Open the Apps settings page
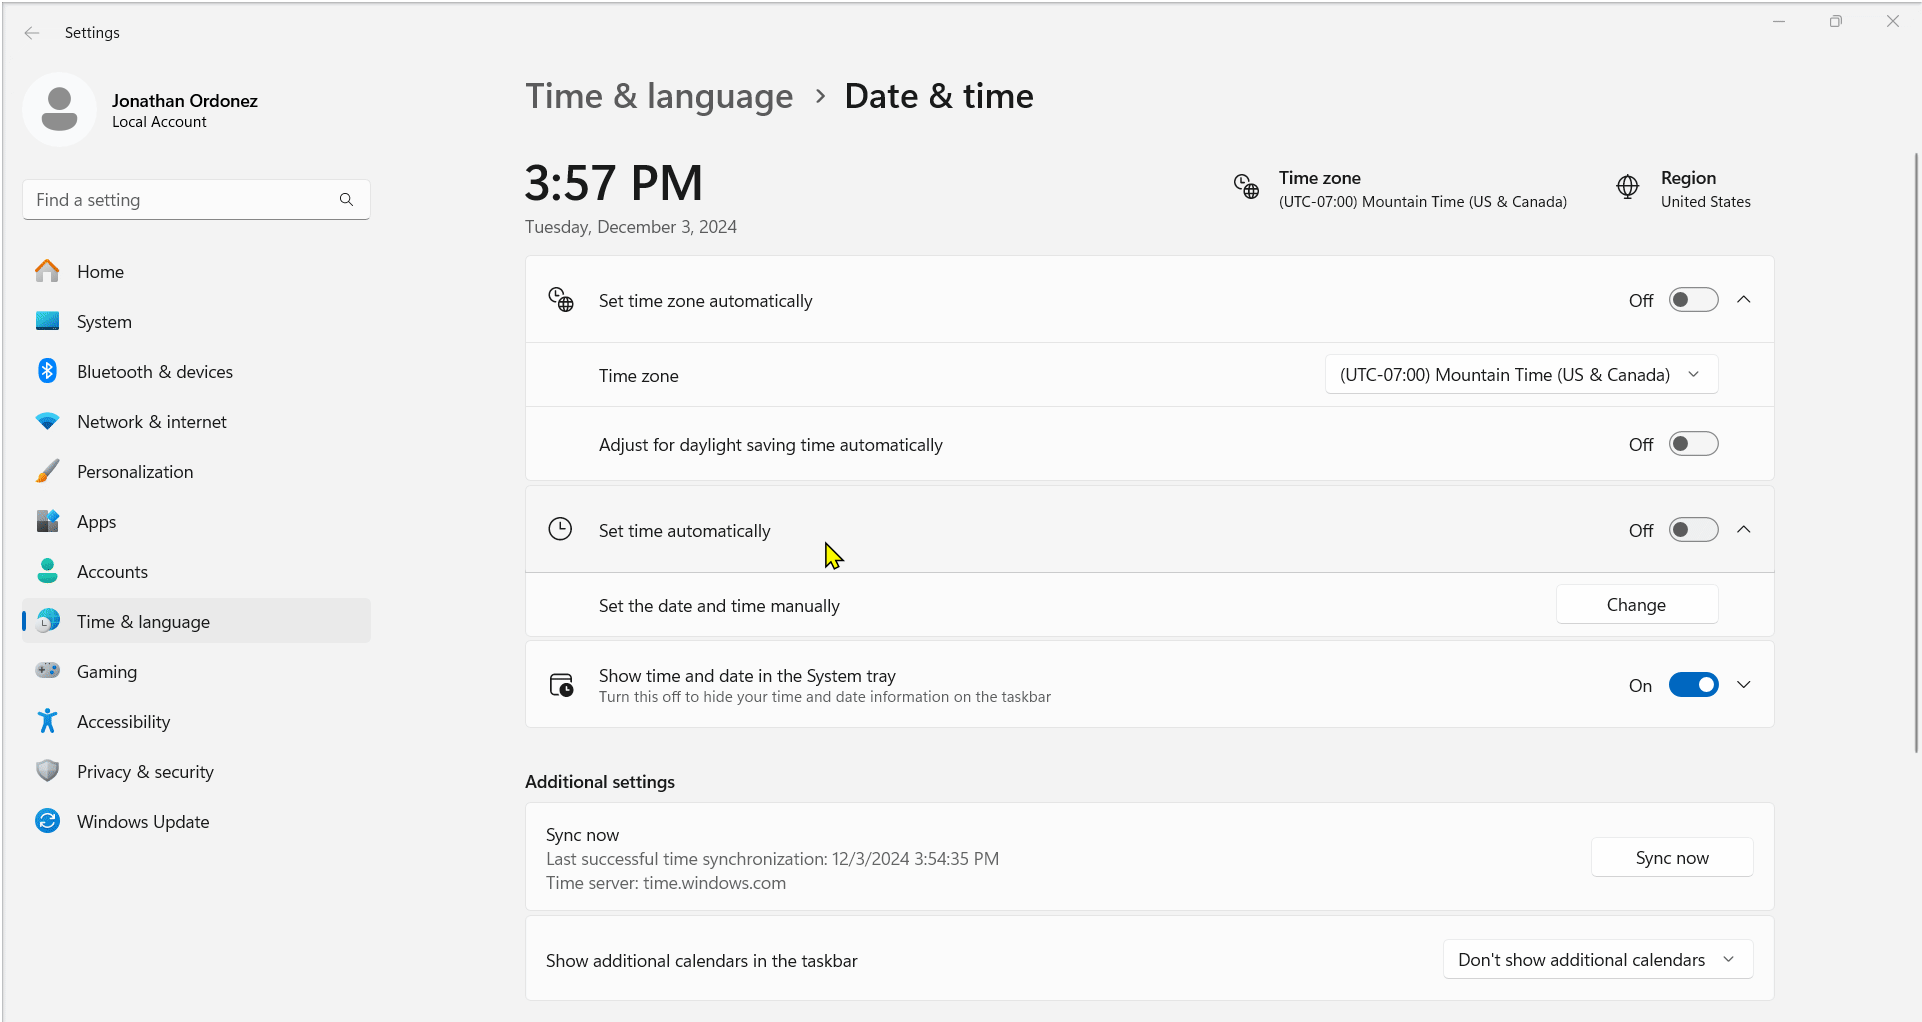 pyautogui.click(x=97, y=521)
